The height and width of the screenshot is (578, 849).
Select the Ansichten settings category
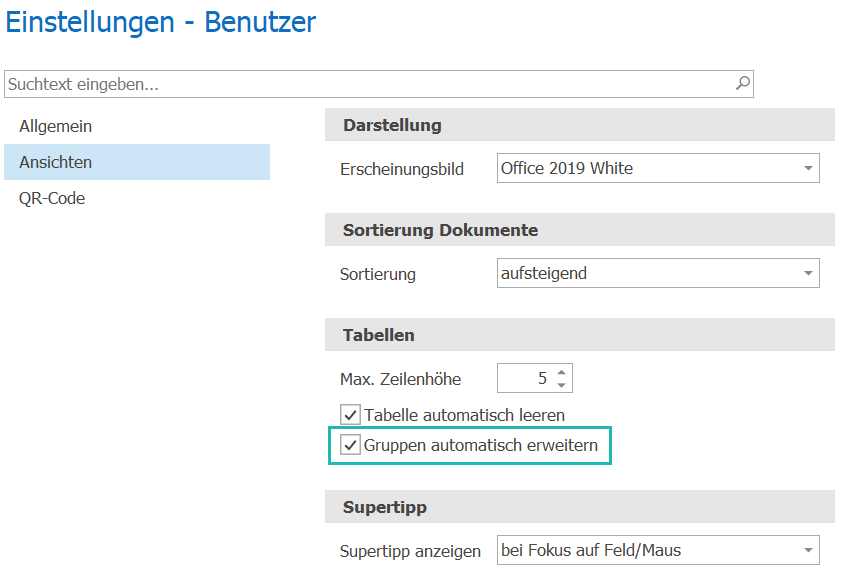click(x=137, y=162)
